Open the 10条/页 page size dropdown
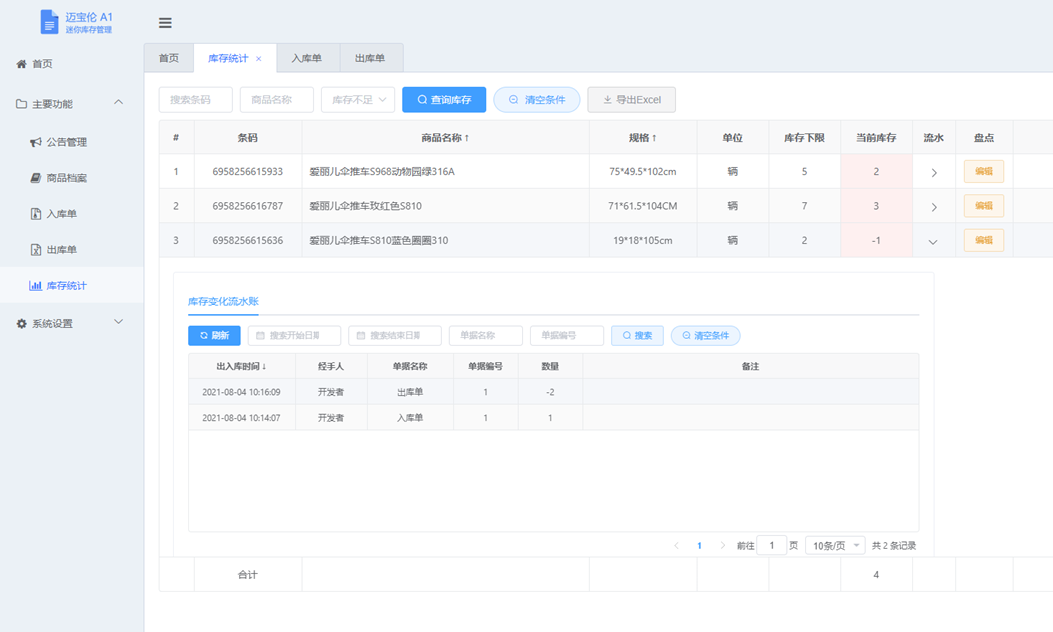The image size is (1053, 632). click(835, 545)
